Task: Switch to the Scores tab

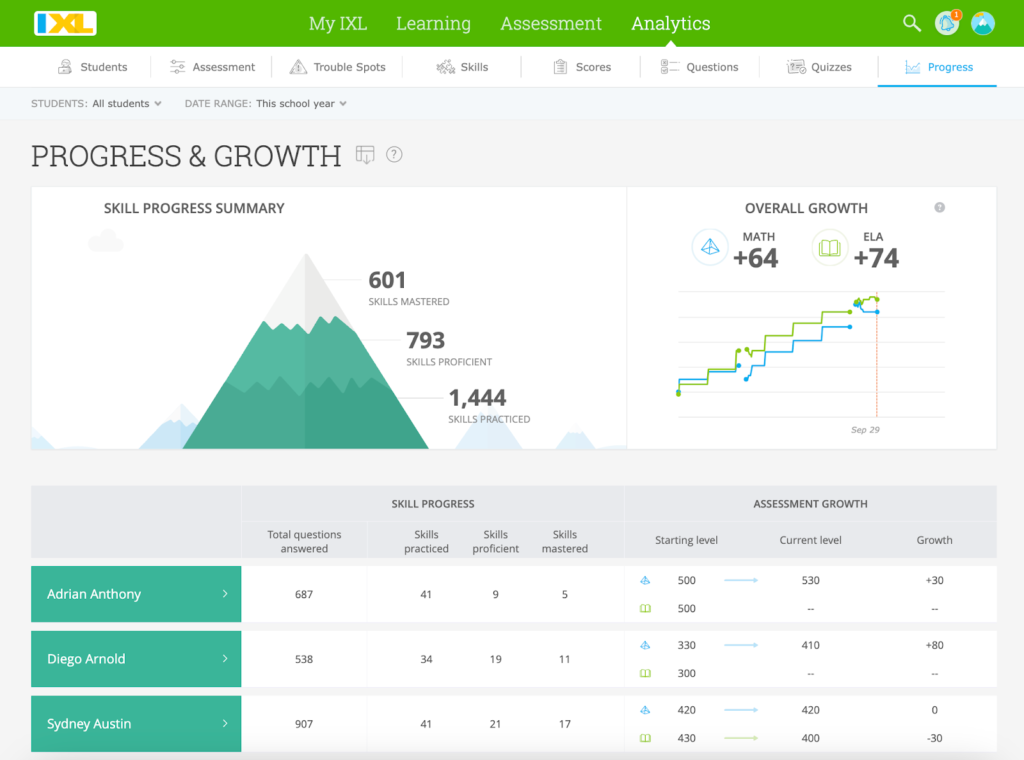Action: click(x=583, y=67)
